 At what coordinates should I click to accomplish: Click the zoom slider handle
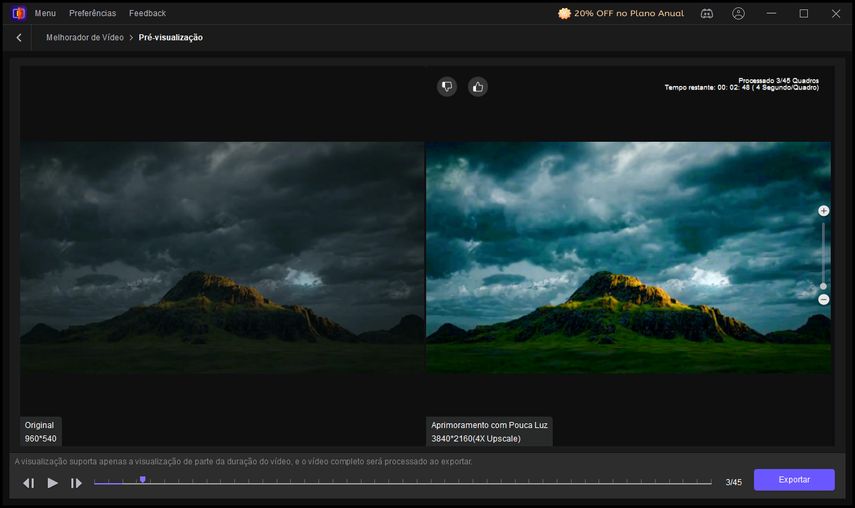(x=823, y=286)
